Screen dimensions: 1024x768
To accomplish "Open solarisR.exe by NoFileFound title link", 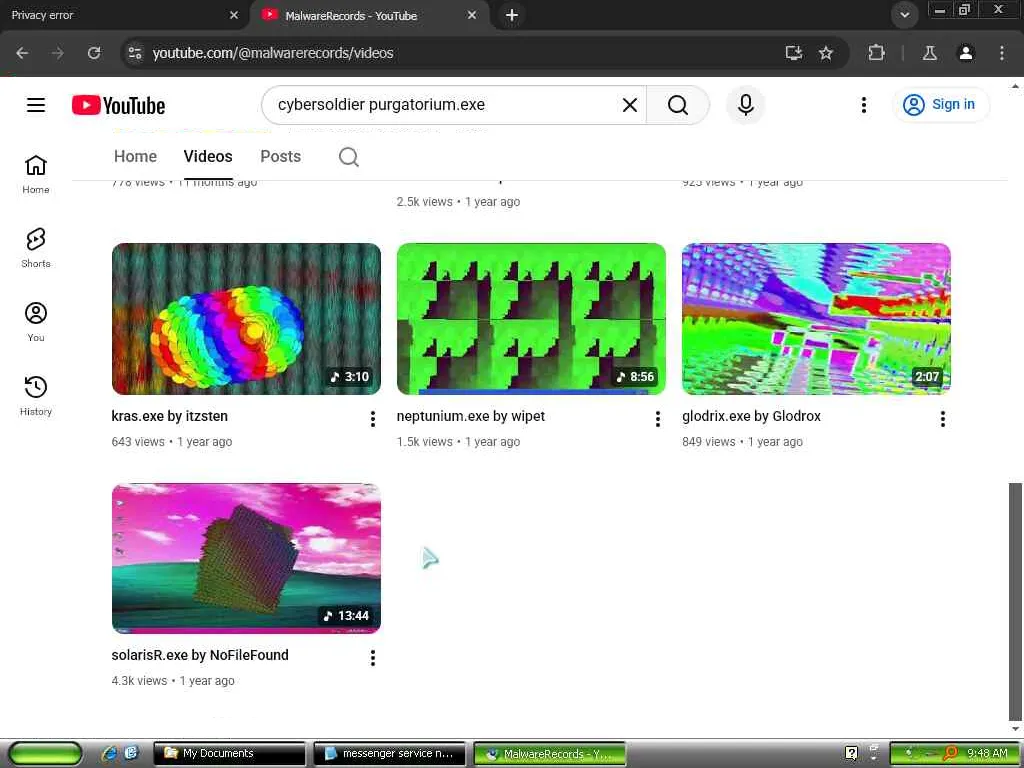I will pos(200,655).
